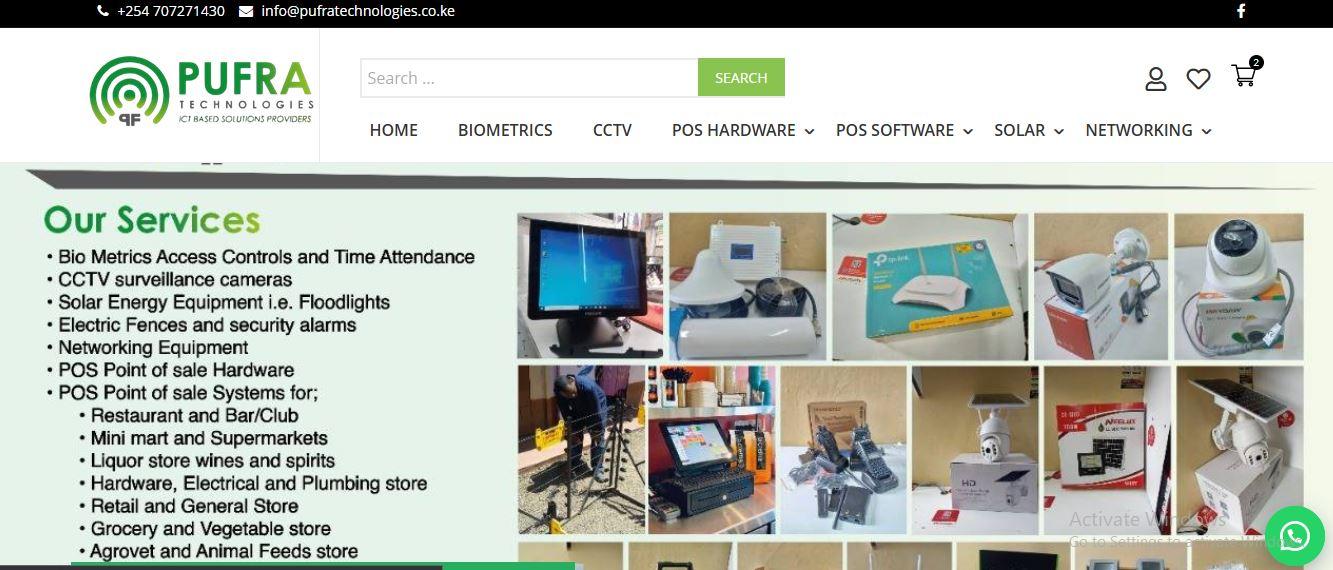Open the wishlist heart icon
This screenshot has height=570, width=1333.
pyautogui.click(x=1198, y=79)
